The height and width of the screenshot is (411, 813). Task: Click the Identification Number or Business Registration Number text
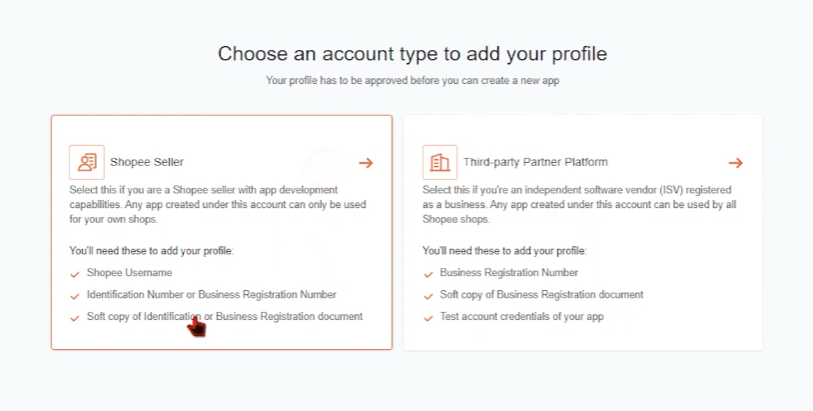(212, 294)
